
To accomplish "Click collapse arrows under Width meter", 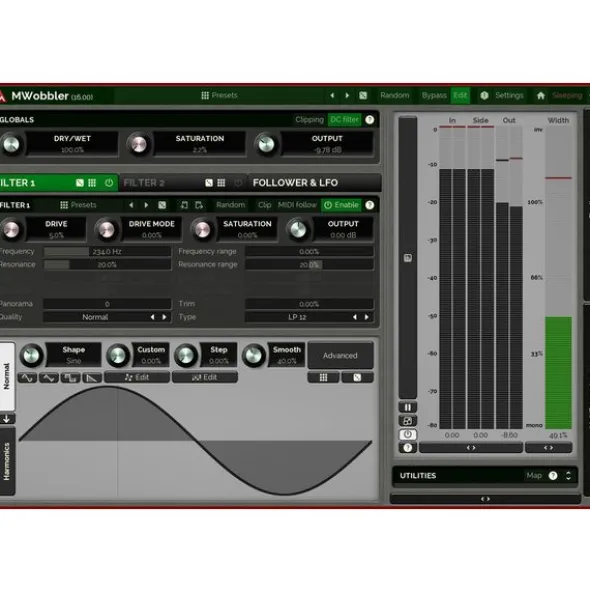I will 549,448.
